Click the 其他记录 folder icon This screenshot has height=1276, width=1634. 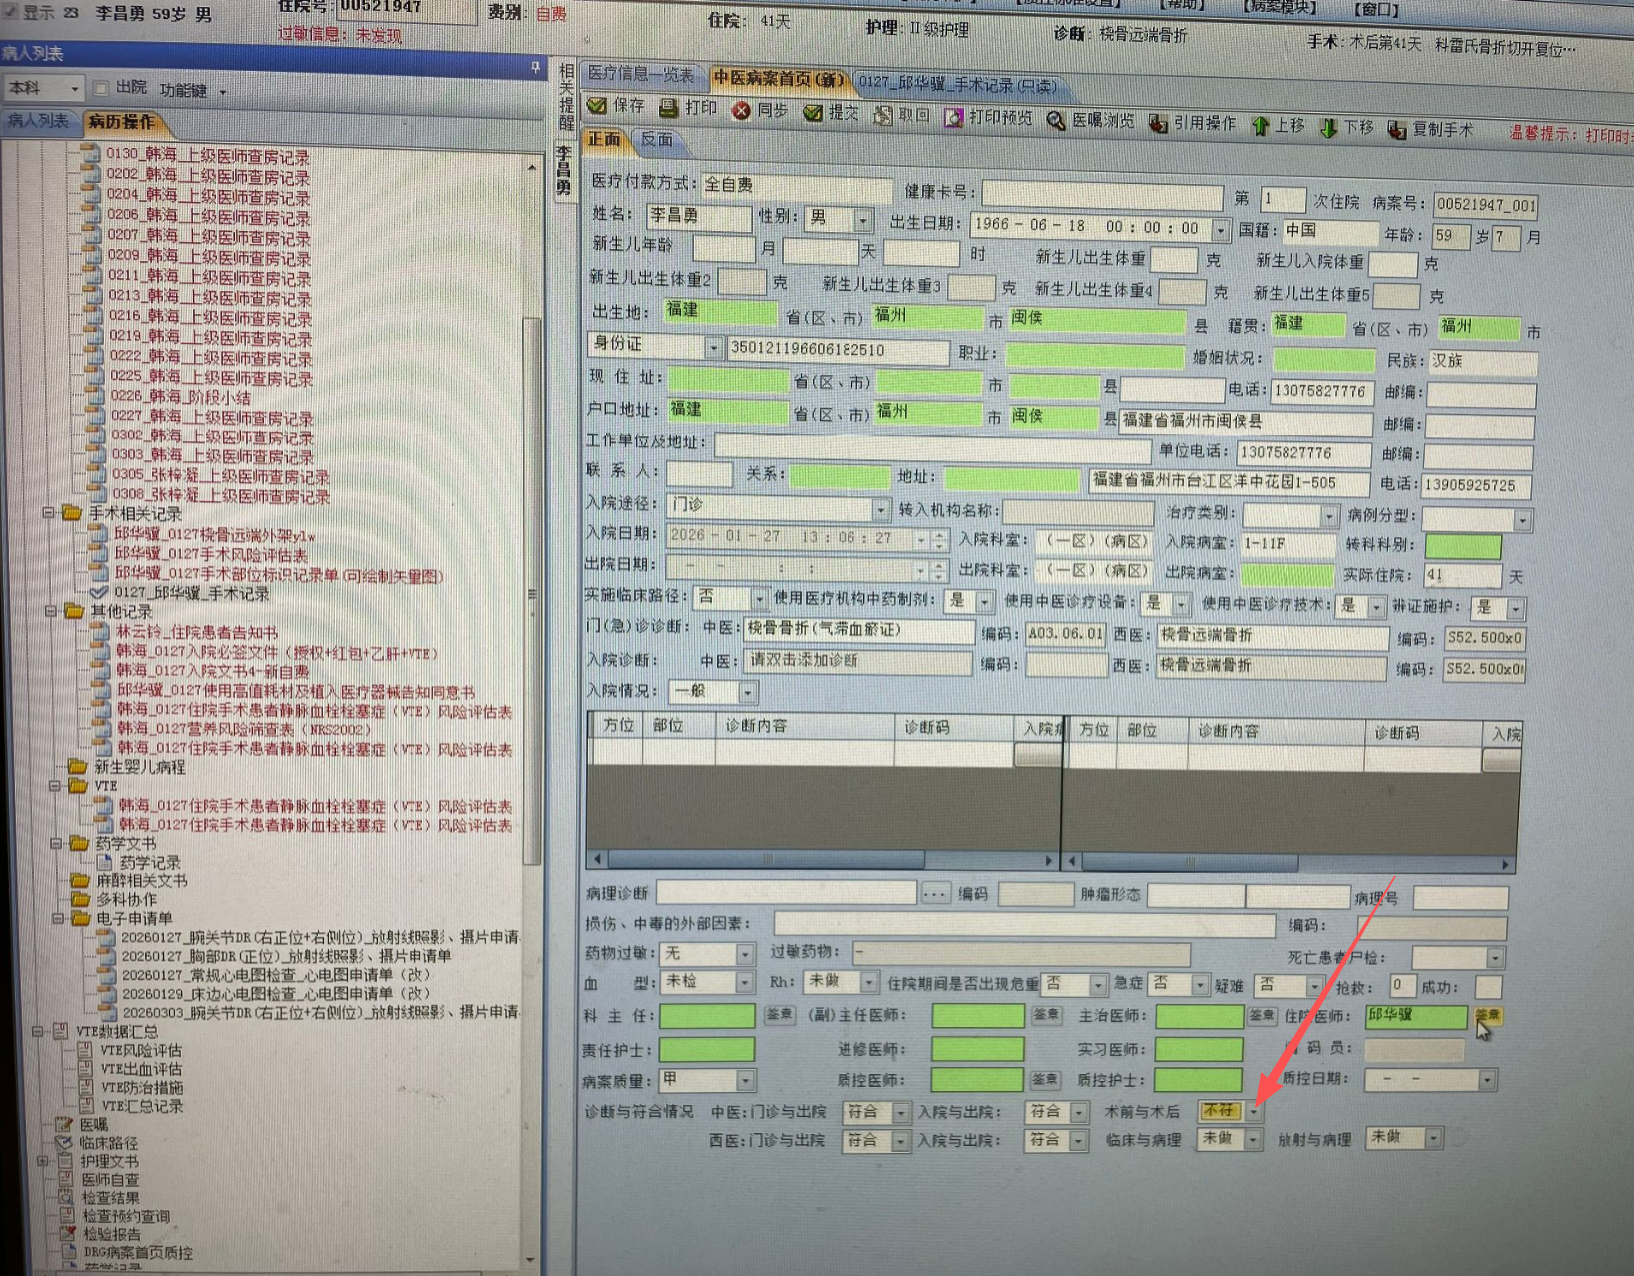(x=74, y=611)
